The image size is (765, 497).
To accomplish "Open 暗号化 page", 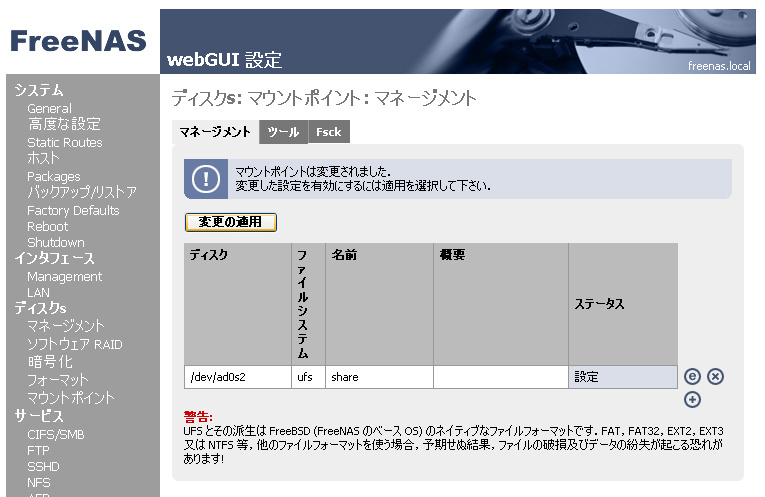I will click(x=50, y=362).
